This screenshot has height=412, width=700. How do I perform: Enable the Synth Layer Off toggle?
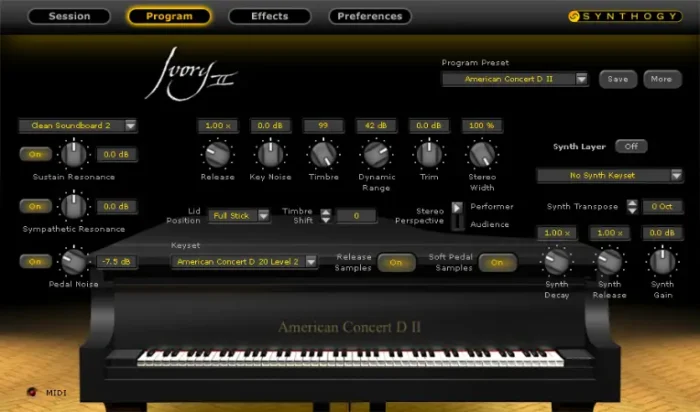coord(630,146)
